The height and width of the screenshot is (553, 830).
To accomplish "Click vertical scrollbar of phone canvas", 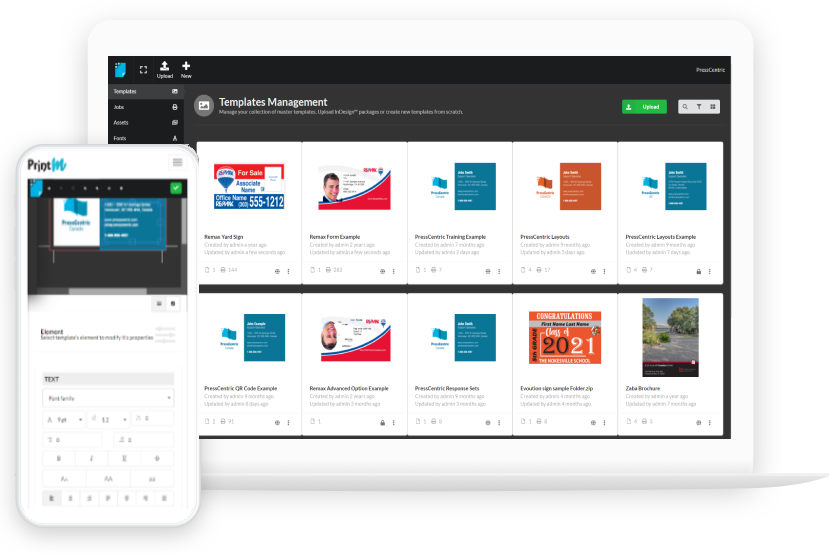I will point(184,222).
